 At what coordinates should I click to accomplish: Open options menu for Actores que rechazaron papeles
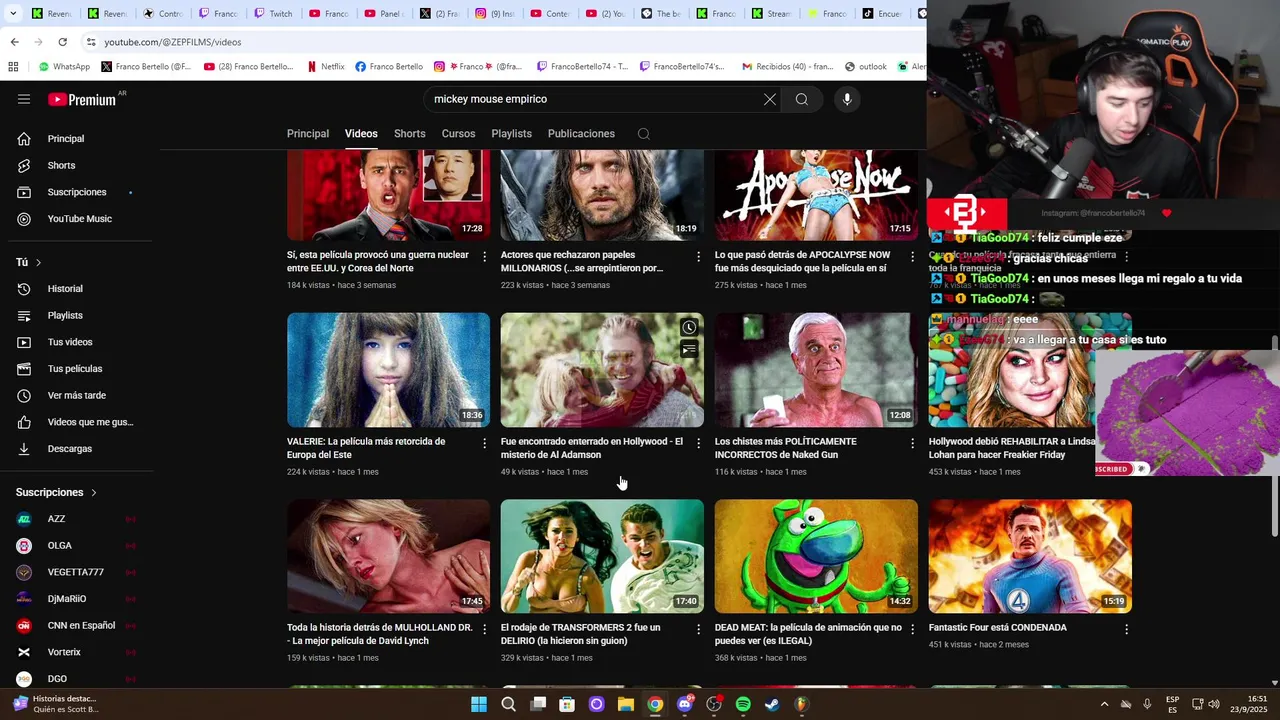(x=699, y=257)
